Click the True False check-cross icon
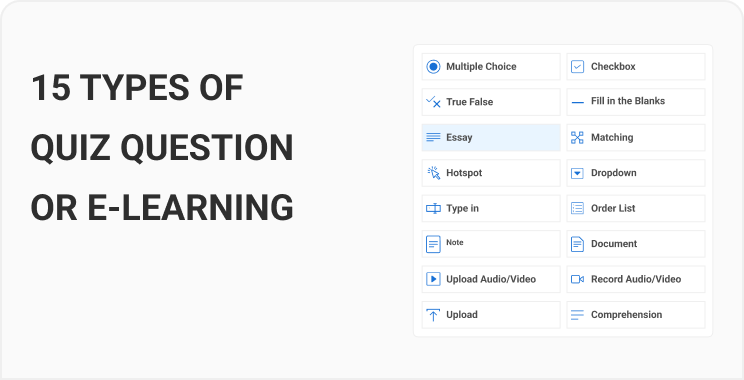 tap(433, 102)
